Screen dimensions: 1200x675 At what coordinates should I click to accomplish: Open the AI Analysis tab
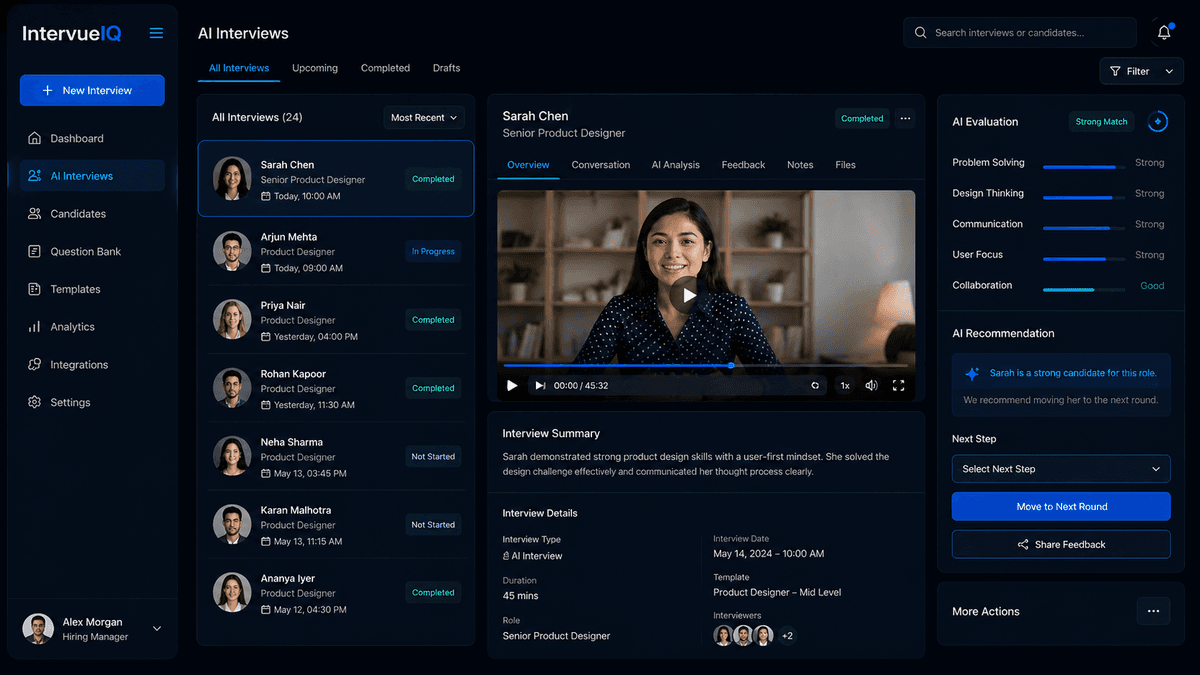point(675,164)
